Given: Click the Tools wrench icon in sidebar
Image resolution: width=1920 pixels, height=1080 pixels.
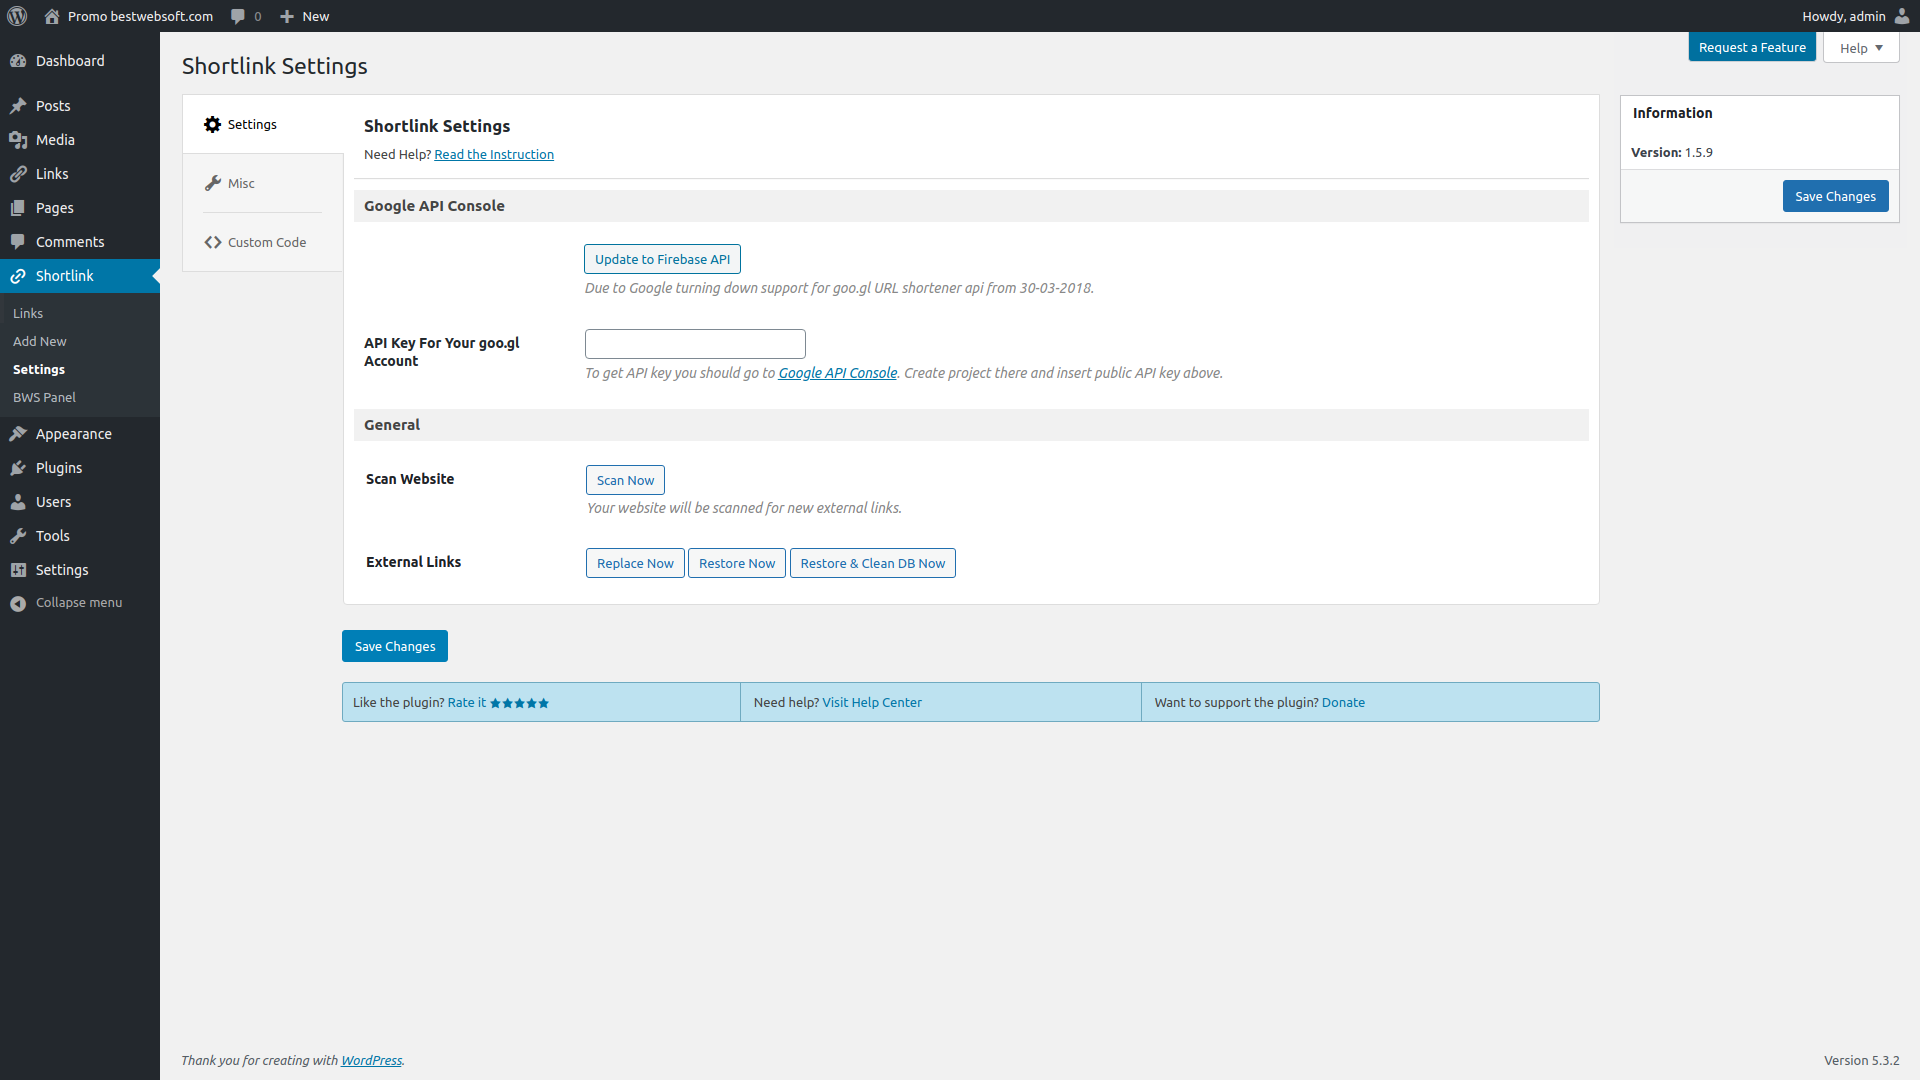Looking at the screenshot, I should [x=18, y=536].
